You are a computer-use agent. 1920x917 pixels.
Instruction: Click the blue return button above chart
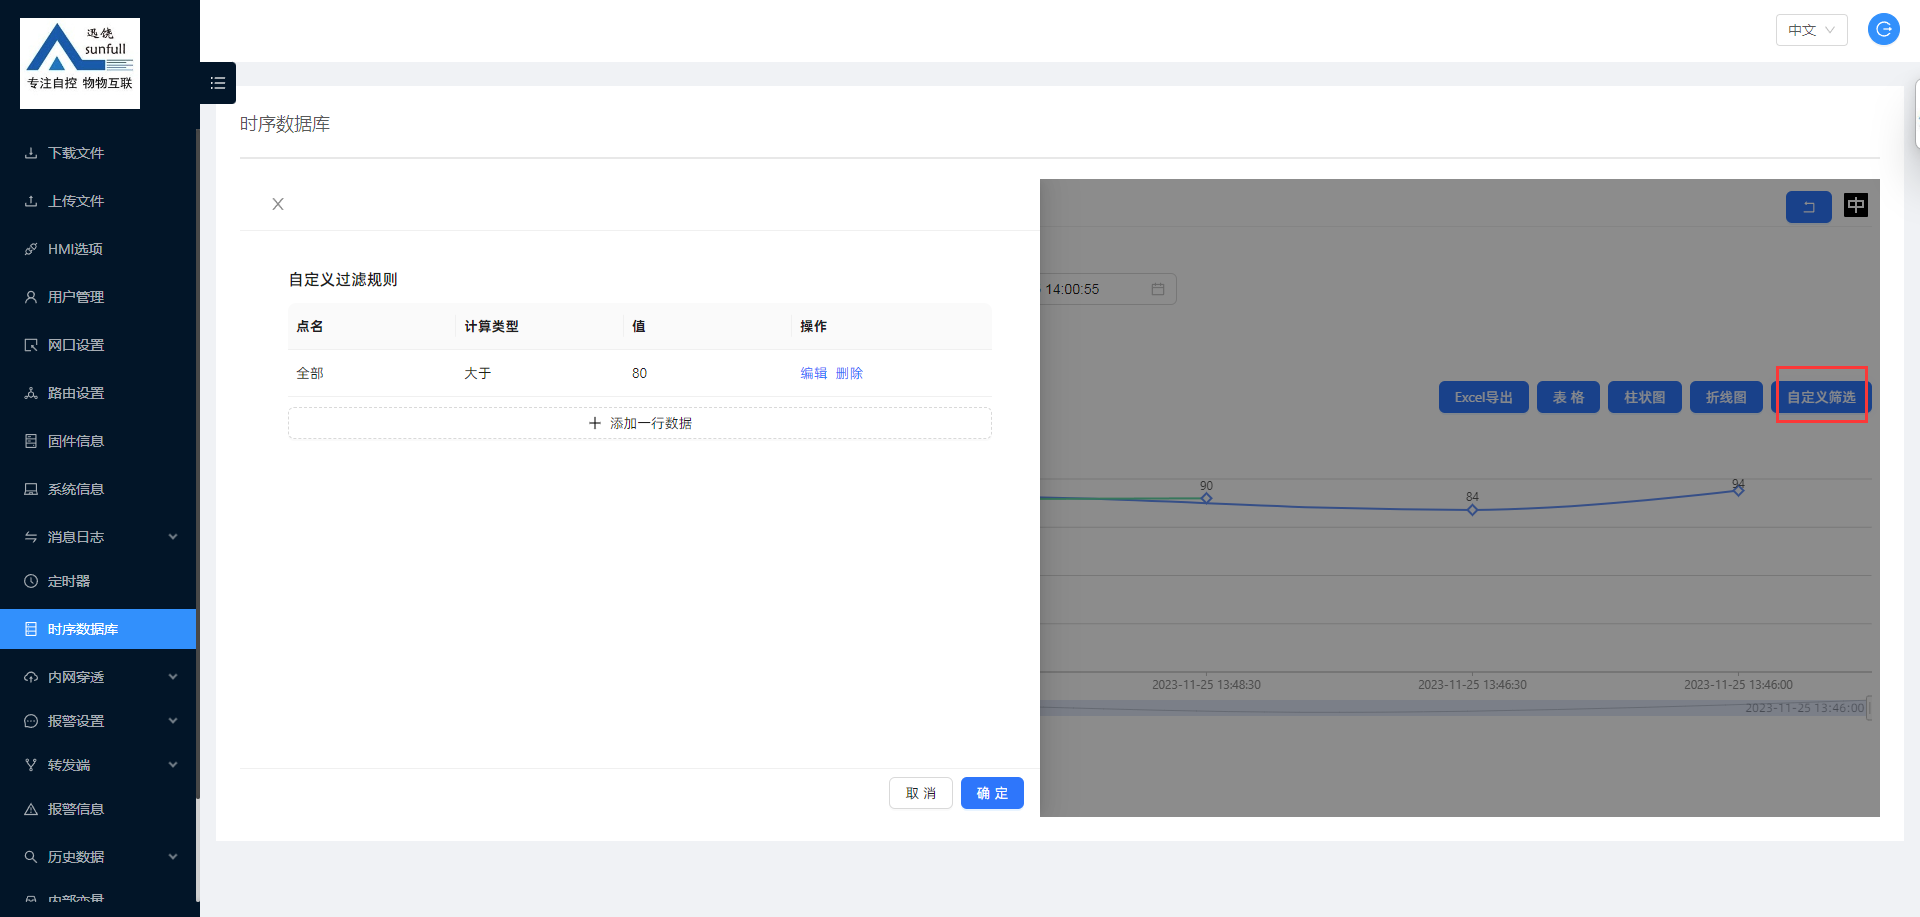pos(1808,207)
